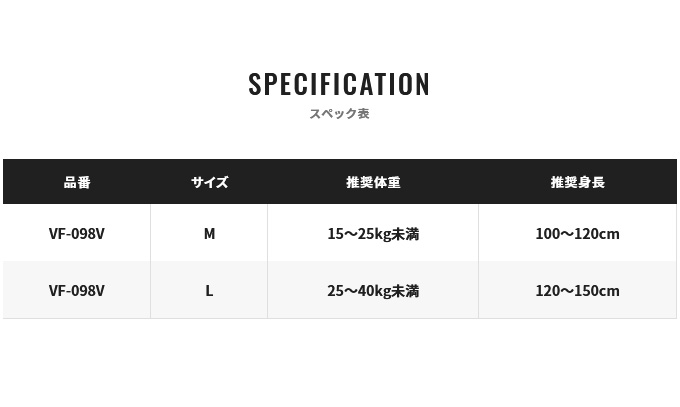Screen dimensions: 680x407
Task: Click the final letter N of SPECIFICATION
Action: click(x=422, y=84)
